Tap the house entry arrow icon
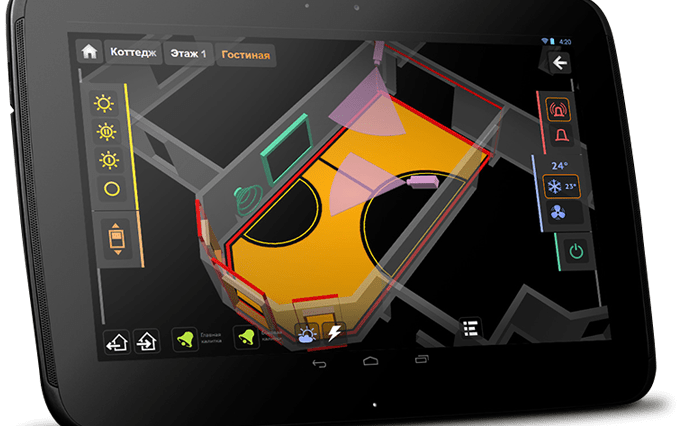Viewport: 687px width, 426px height. [x=145, y=339]
